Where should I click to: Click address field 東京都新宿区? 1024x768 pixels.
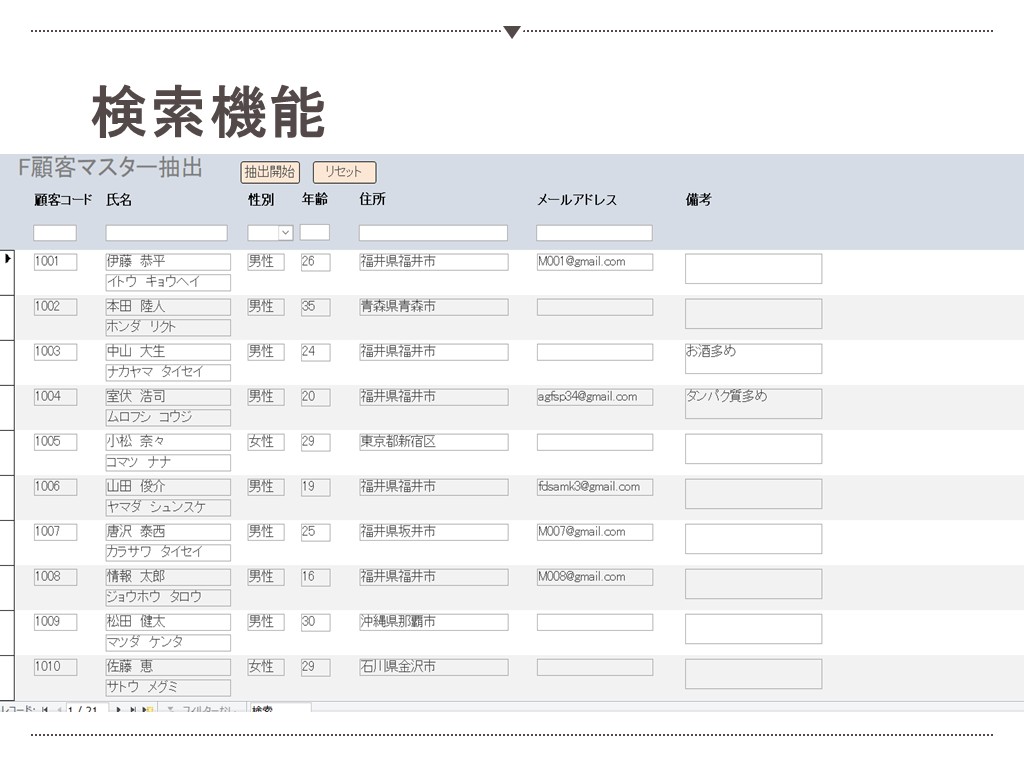click(433, 442)
